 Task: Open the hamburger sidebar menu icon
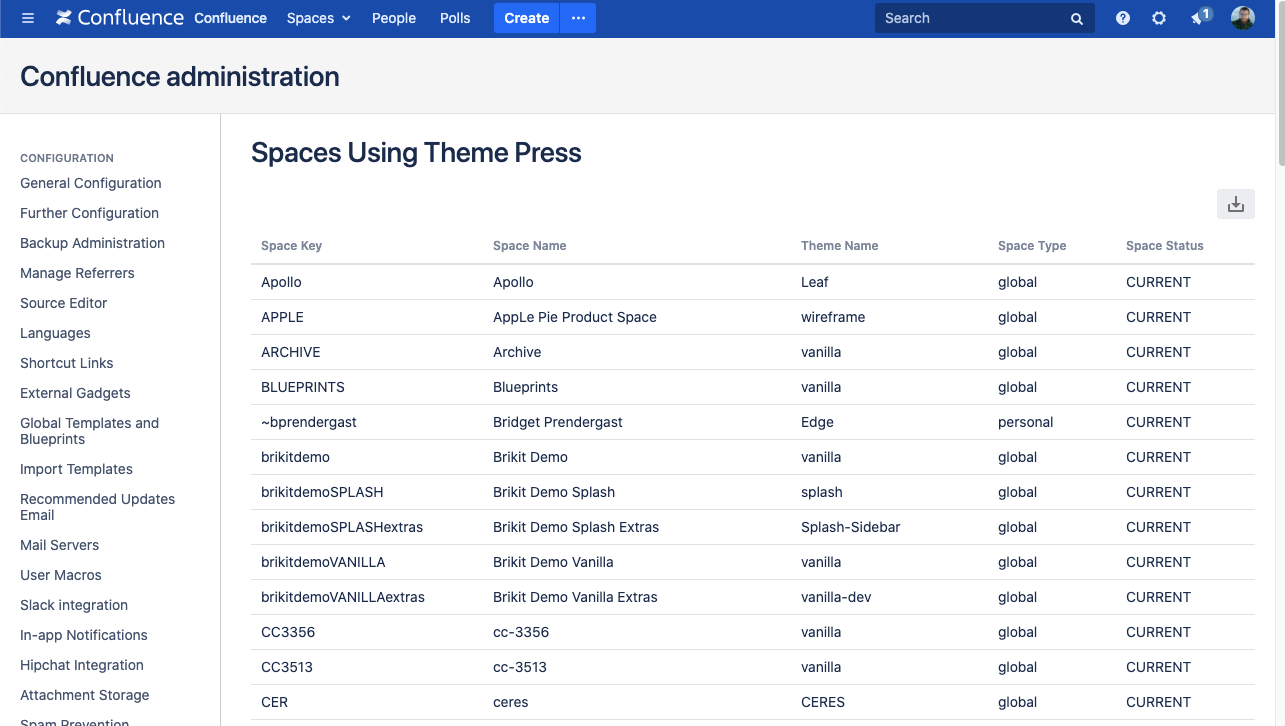point(28,18)
